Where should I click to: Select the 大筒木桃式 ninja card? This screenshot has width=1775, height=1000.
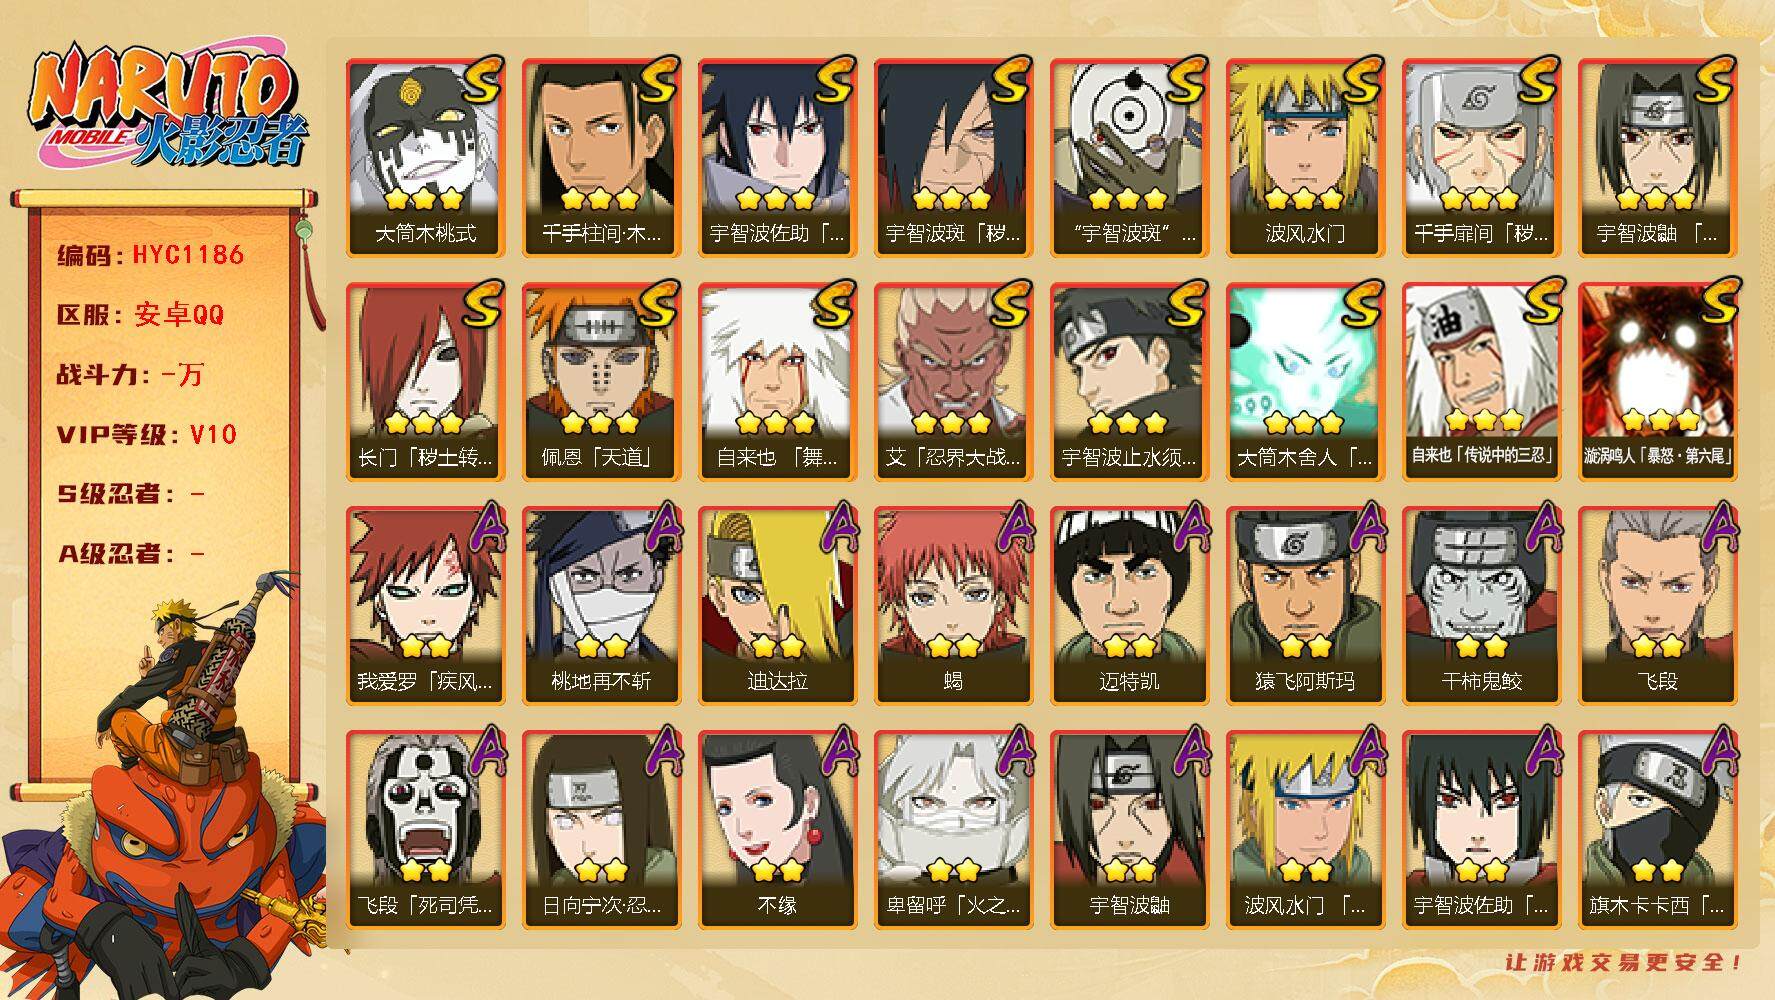(425, 157)
